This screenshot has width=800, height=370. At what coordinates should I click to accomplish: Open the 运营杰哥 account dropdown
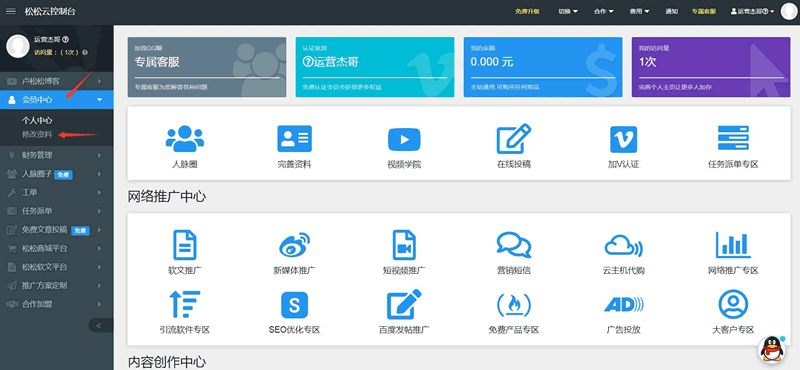(753, 11)
